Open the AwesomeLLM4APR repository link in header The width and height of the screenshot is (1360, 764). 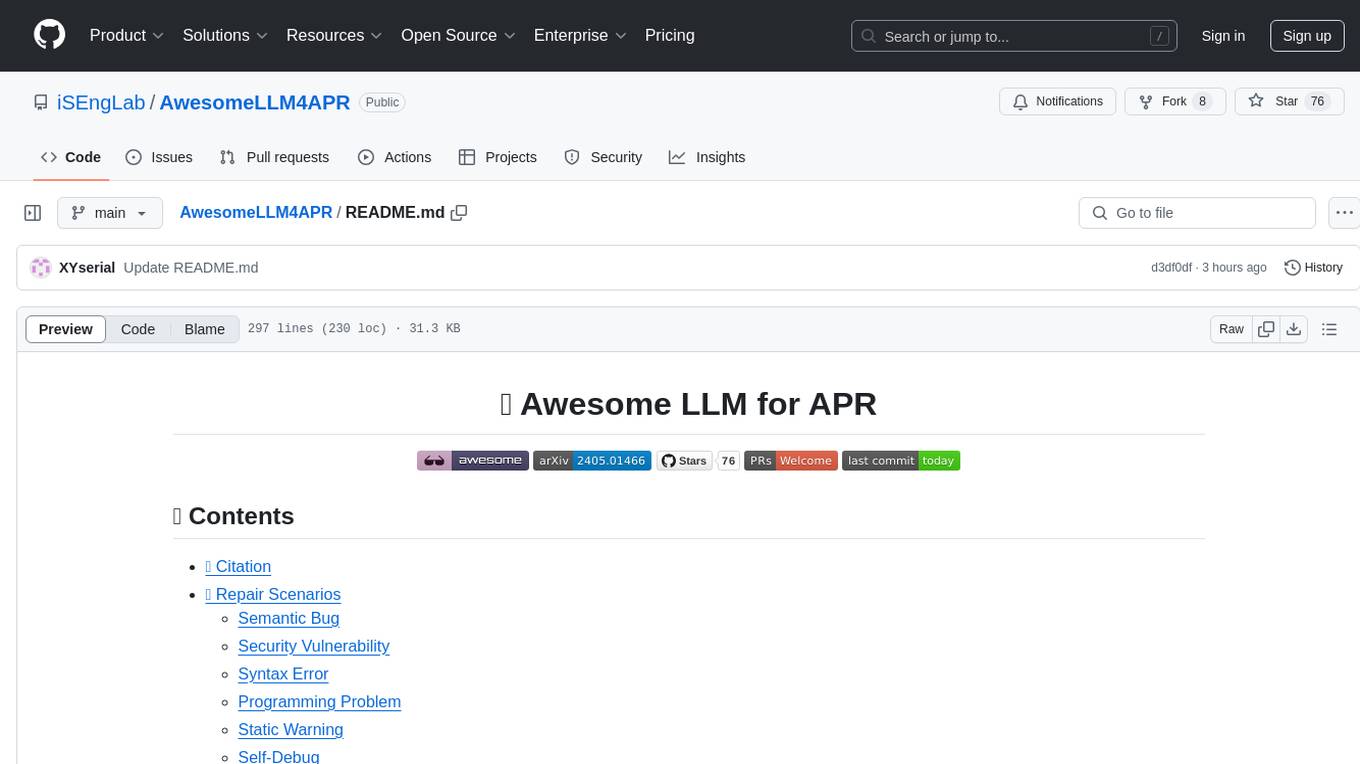click(x=255, y=102)
